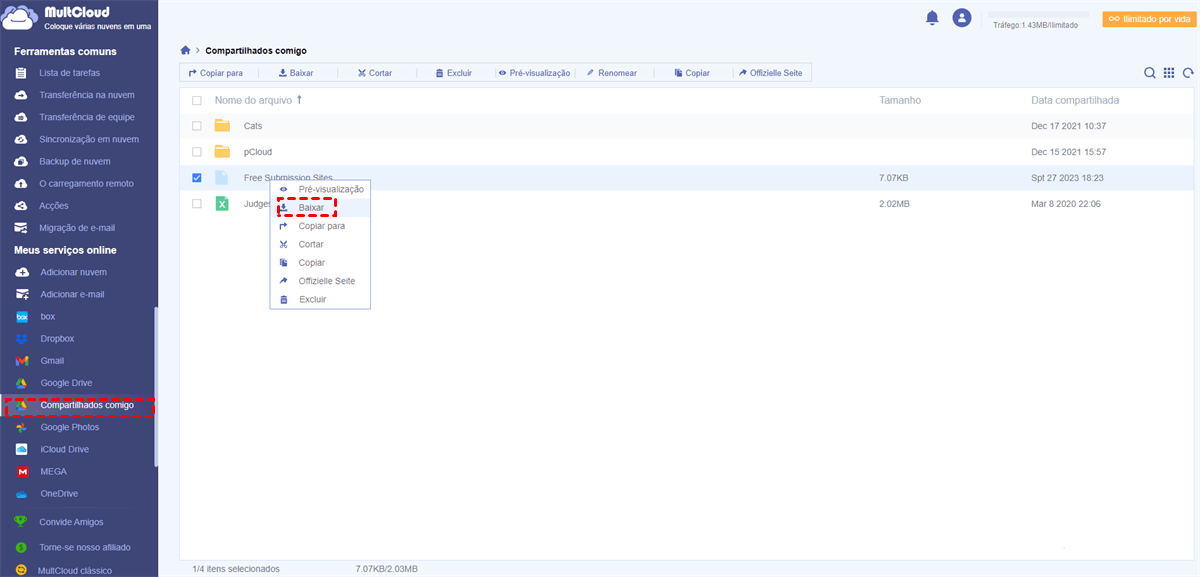Click Data compartilhada column header
This screenshot has height=577, width=1200.
[1075, 100]
